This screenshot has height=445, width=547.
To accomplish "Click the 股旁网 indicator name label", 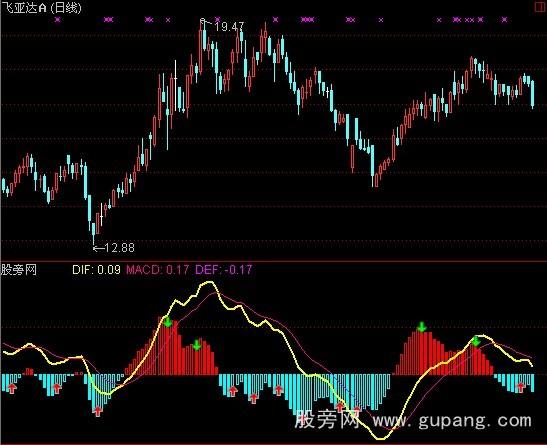I will (x=19, y=270).
